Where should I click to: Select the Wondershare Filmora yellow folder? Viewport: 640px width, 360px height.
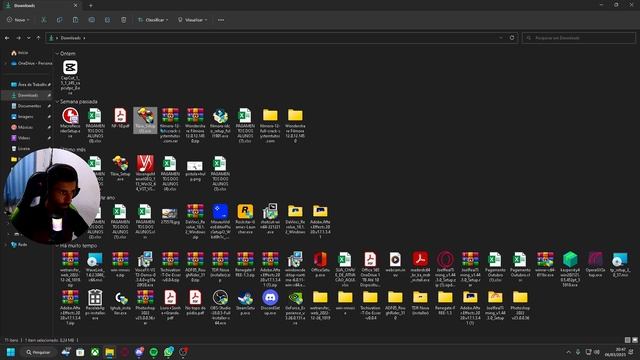pos(295,125)
